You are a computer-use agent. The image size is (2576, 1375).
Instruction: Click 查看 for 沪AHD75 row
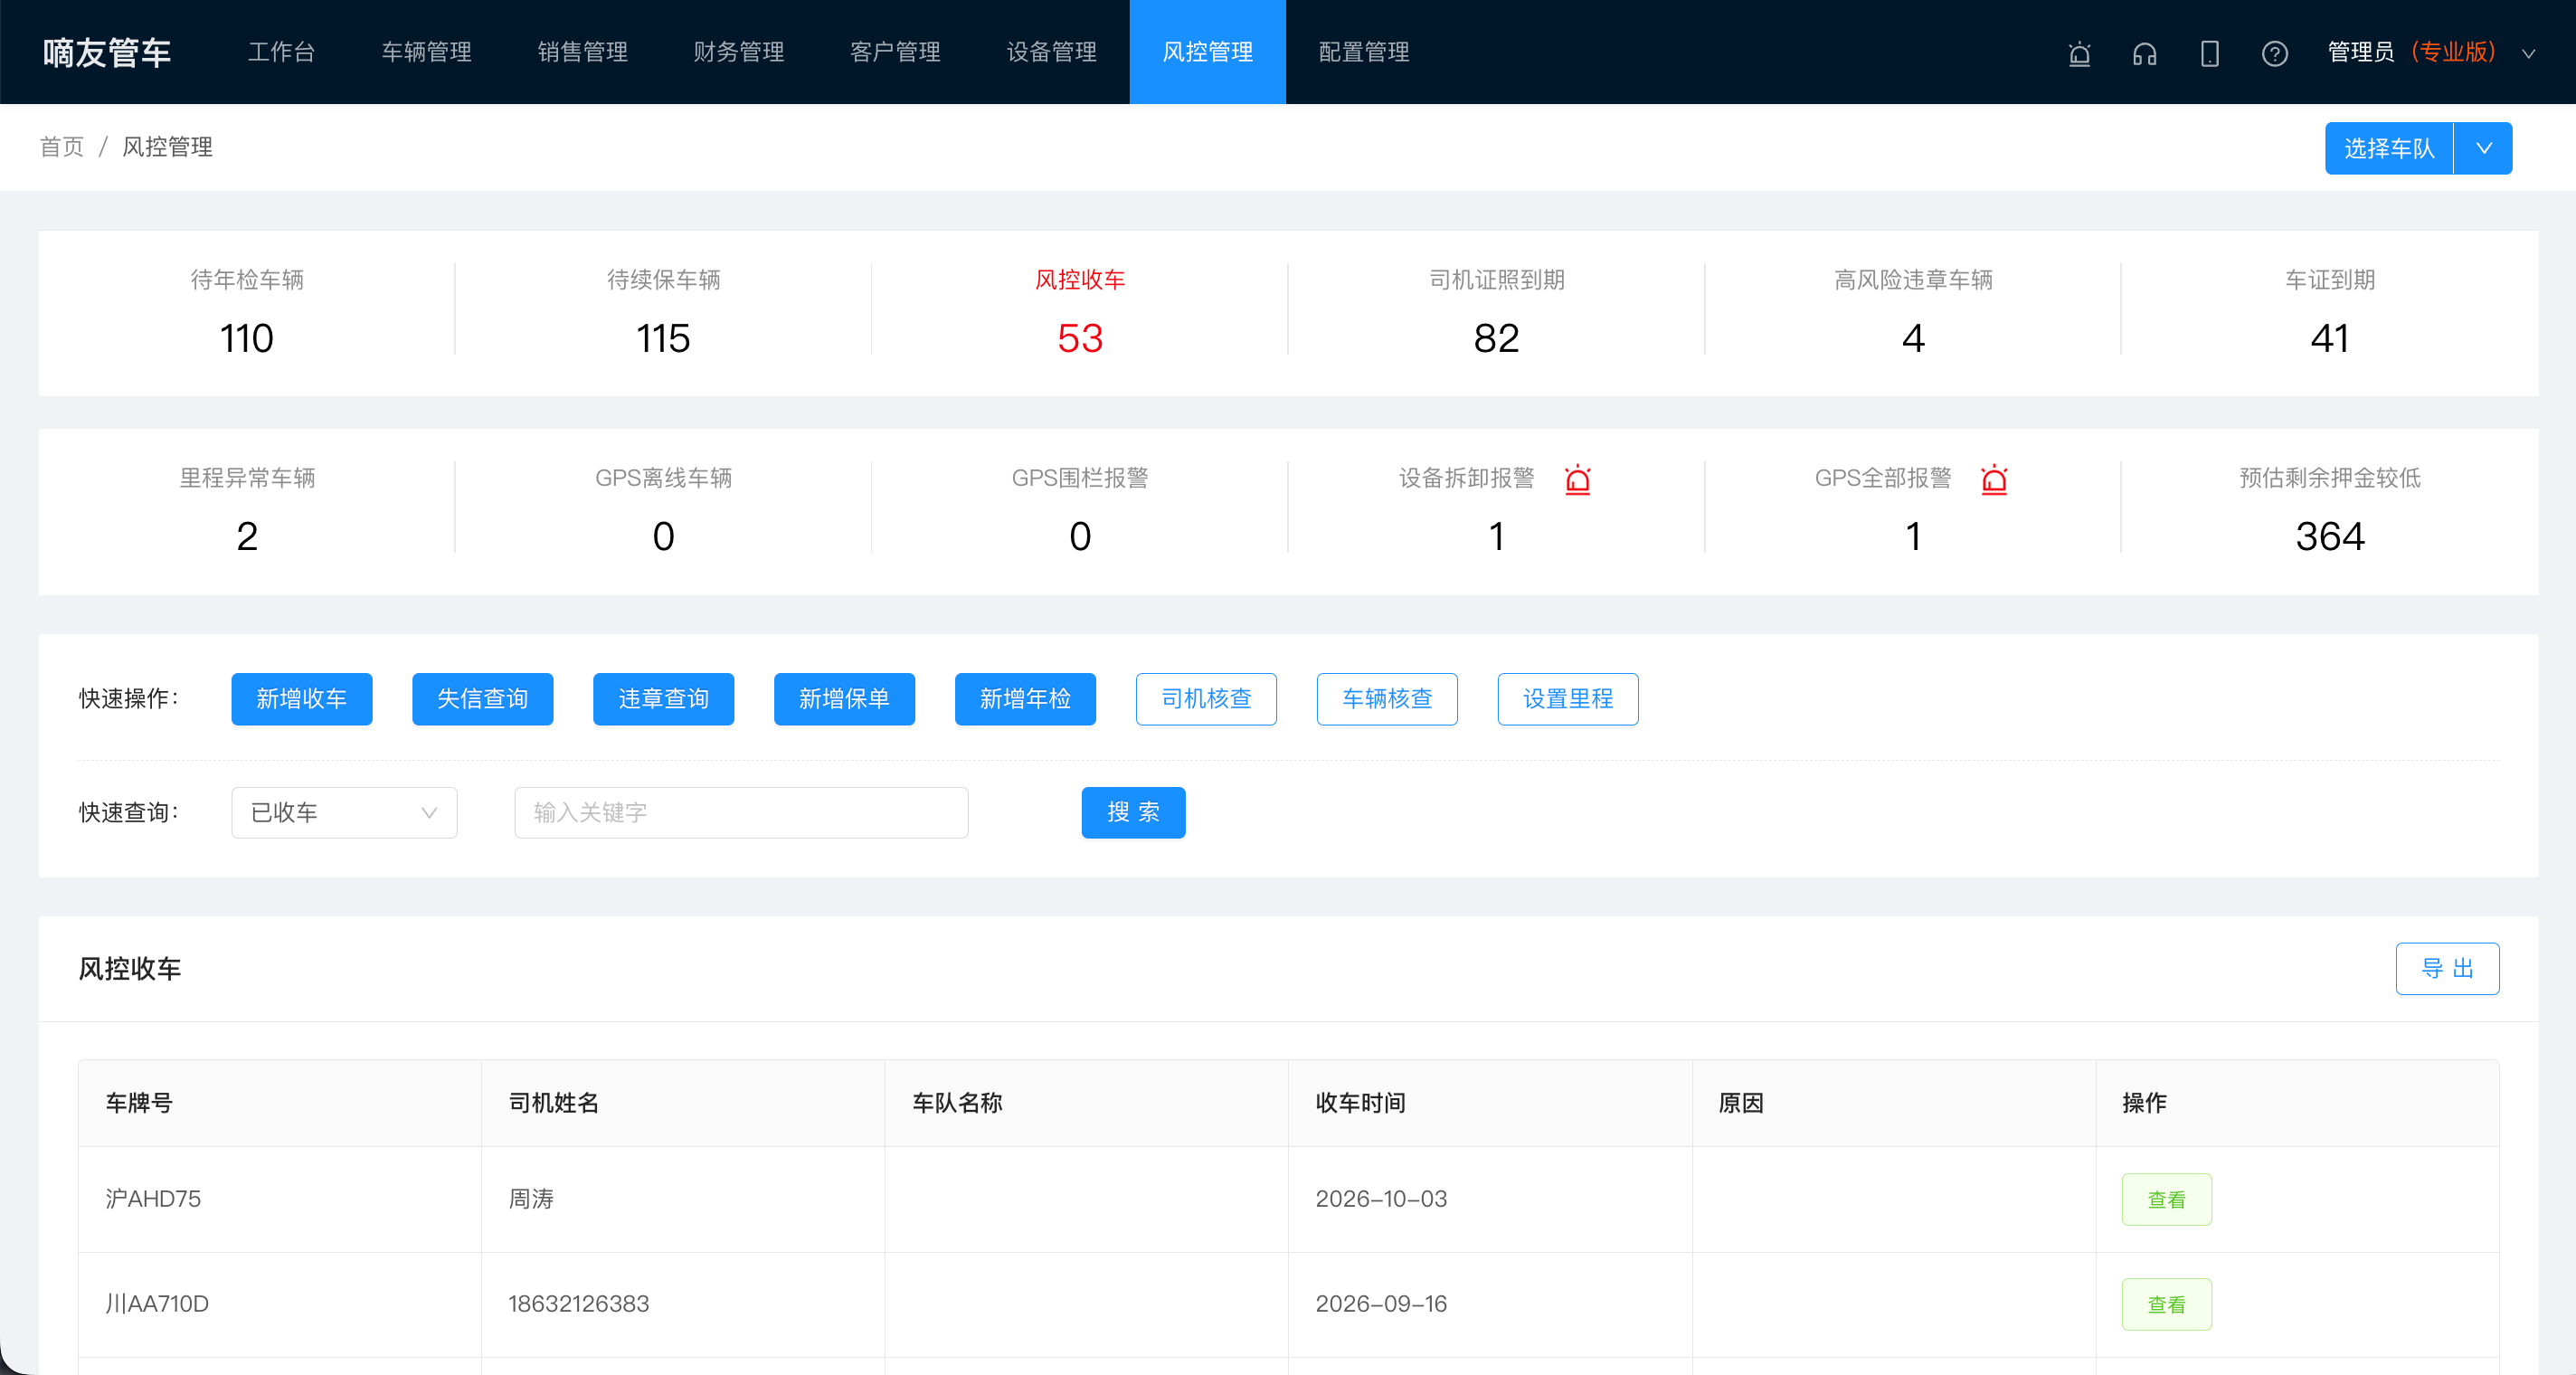pyautogui.click(x=2167, y=1199)
